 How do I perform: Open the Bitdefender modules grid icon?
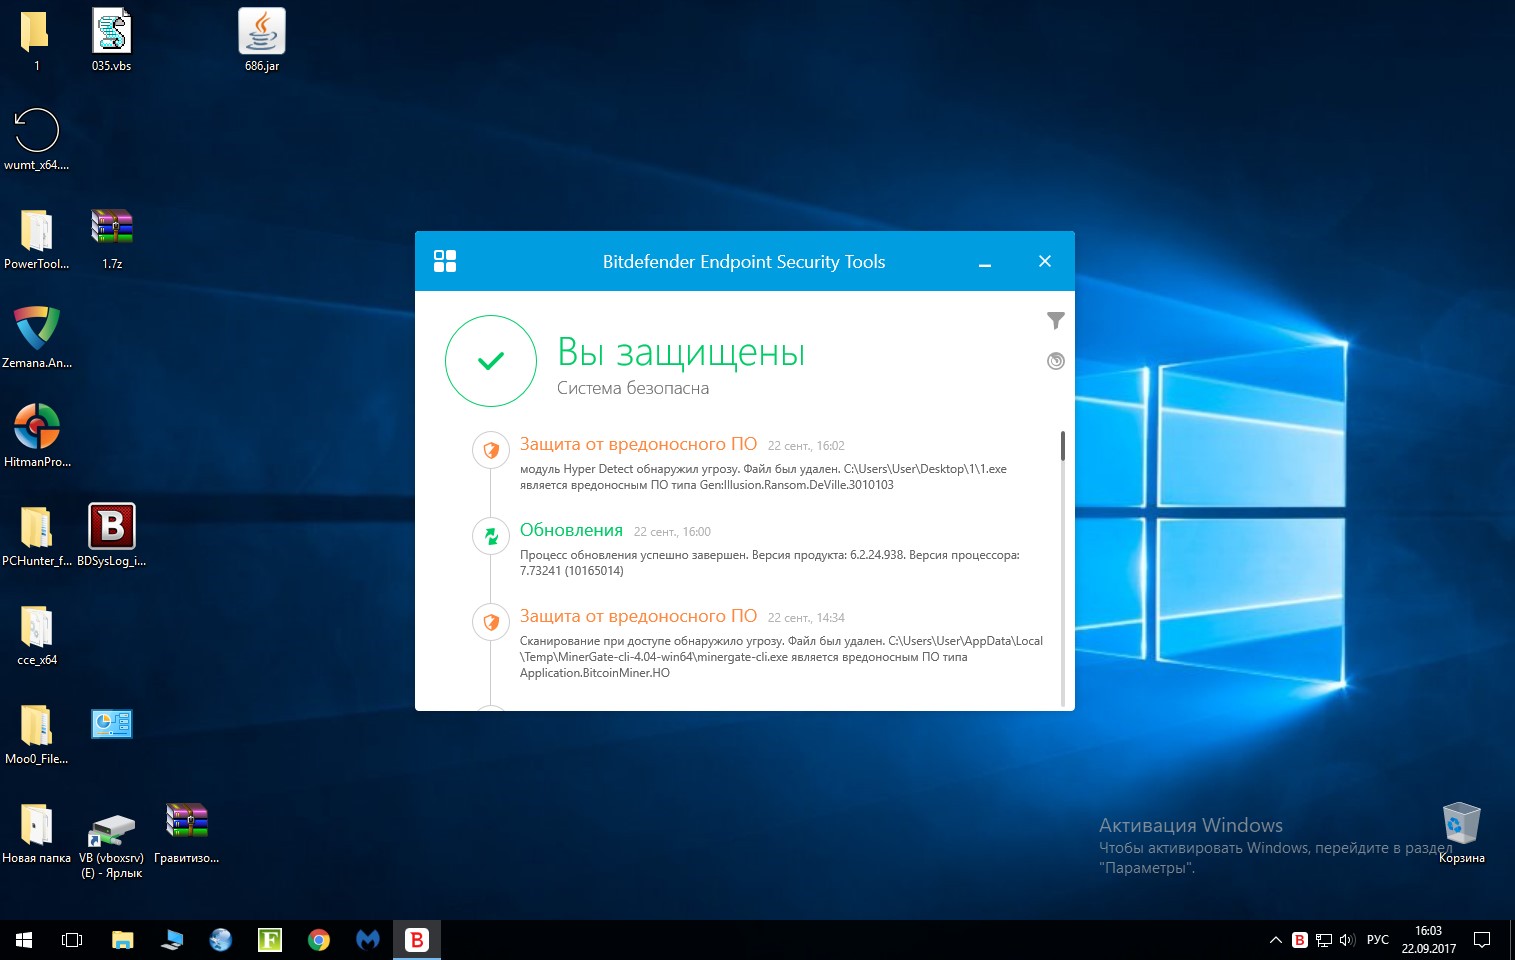point(445,261)
